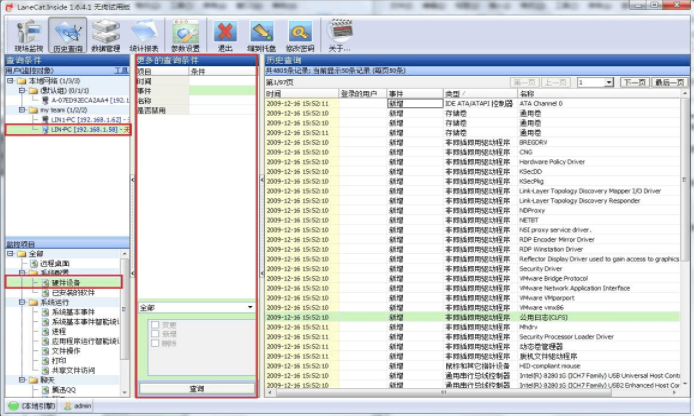Open 统计报表 statistics report icon
Image resolution: width=694 pixels, height=416 pixels.
[146, 34]
